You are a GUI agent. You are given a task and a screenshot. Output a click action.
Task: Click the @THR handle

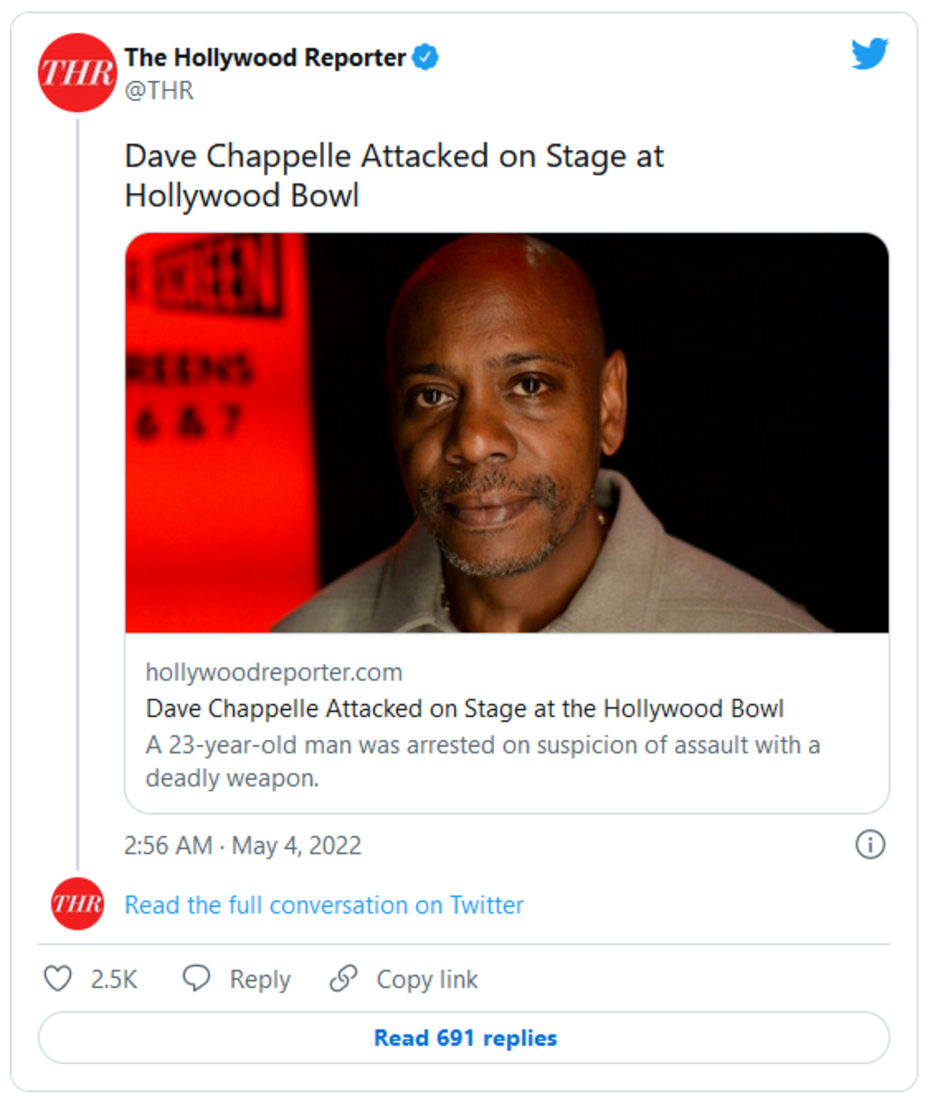pos(159,91)
